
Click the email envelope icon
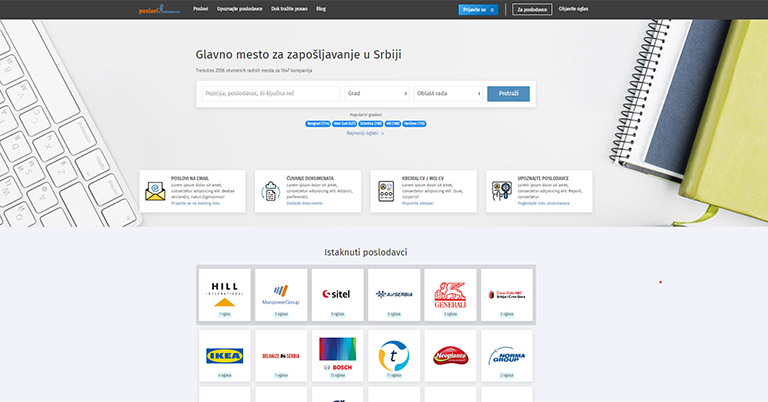click(155, 191)
